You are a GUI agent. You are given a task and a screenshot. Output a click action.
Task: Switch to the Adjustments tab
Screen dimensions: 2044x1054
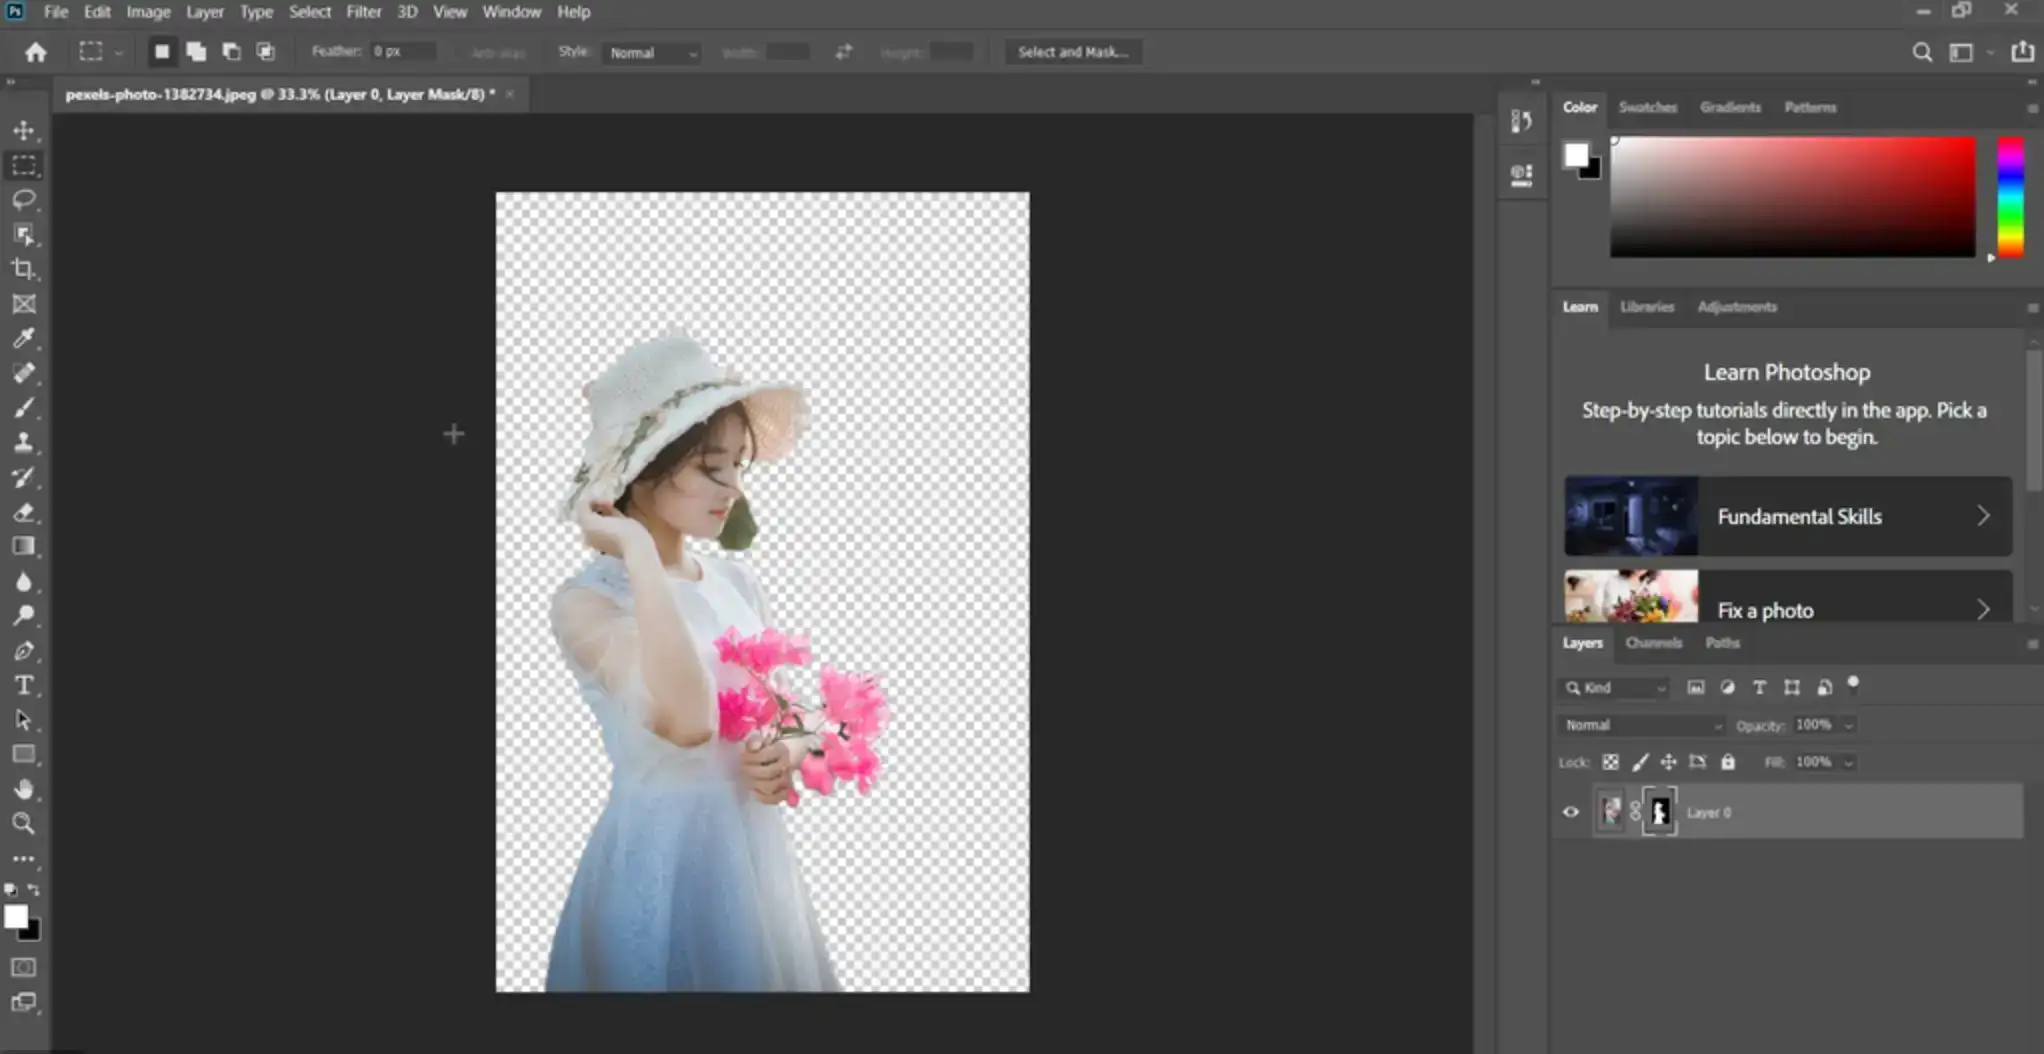(x=1737, y=307)
